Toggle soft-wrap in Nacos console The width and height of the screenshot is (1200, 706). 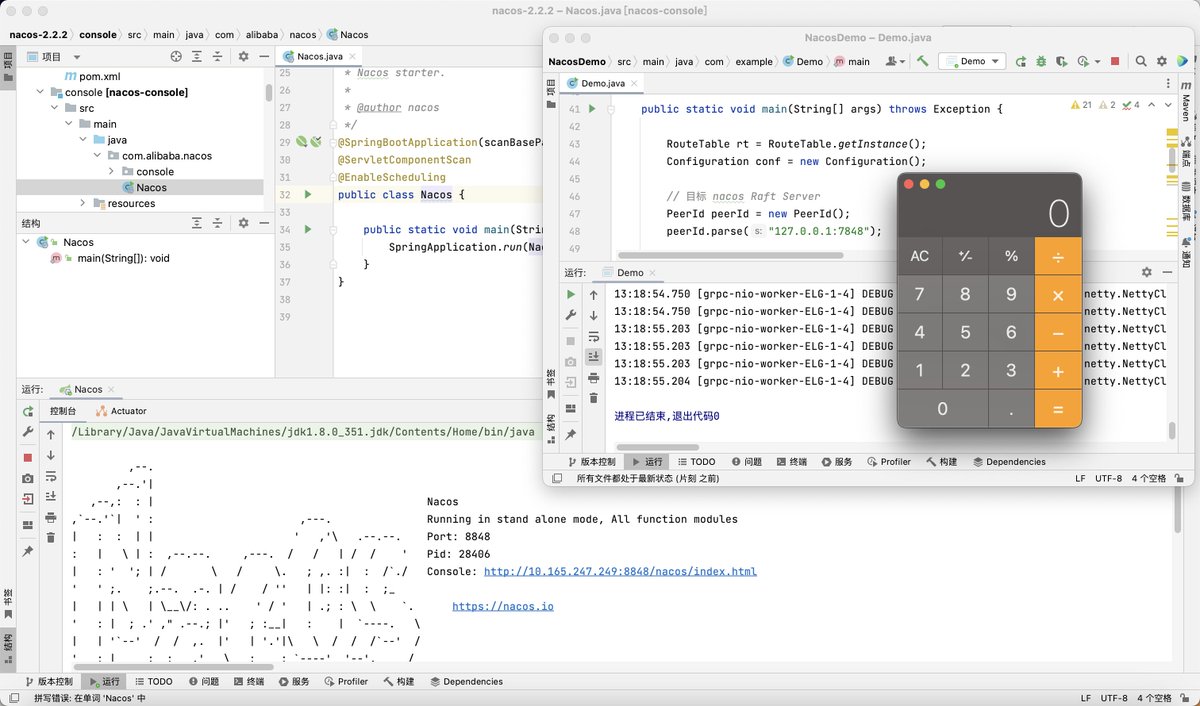[51, 476]
